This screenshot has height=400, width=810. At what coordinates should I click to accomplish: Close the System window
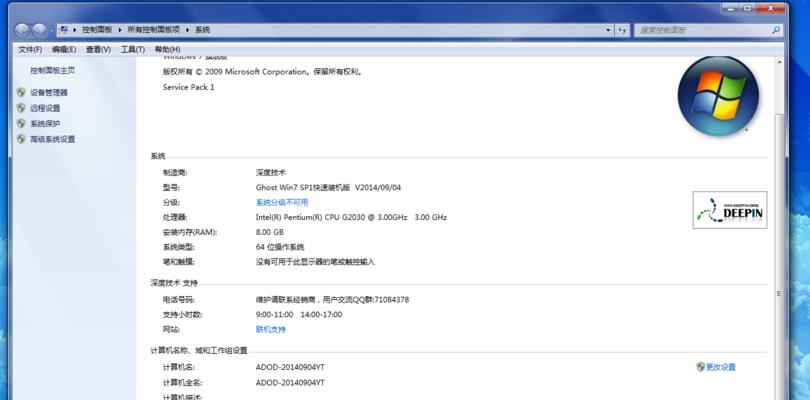click(x=771, y=8)
